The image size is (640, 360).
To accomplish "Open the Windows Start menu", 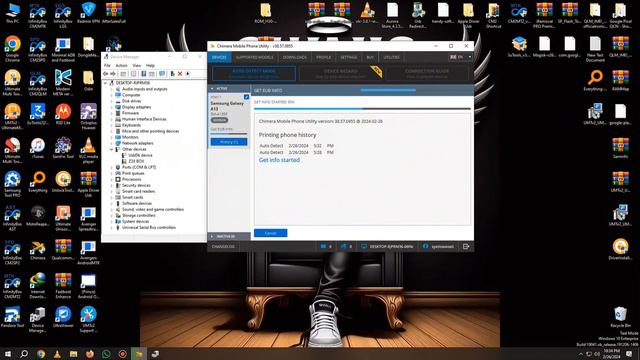I will (8, 354).
